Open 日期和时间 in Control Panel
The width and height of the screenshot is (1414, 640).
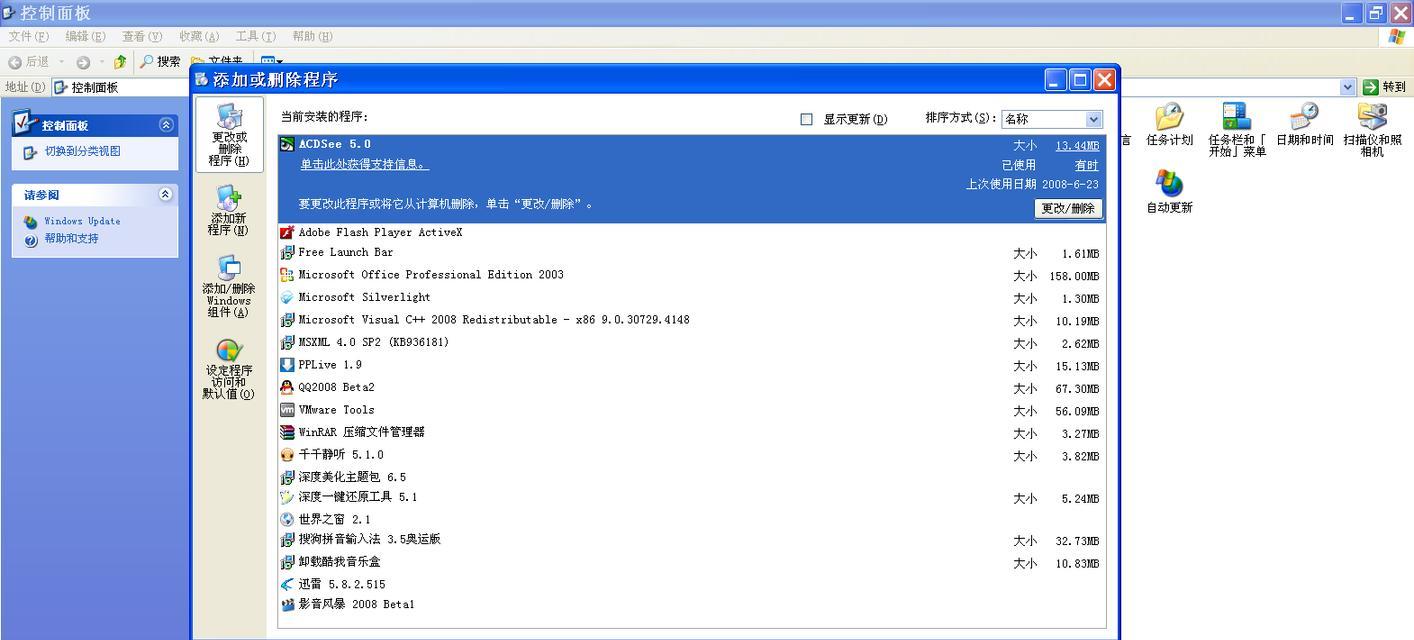point(1304,125)
